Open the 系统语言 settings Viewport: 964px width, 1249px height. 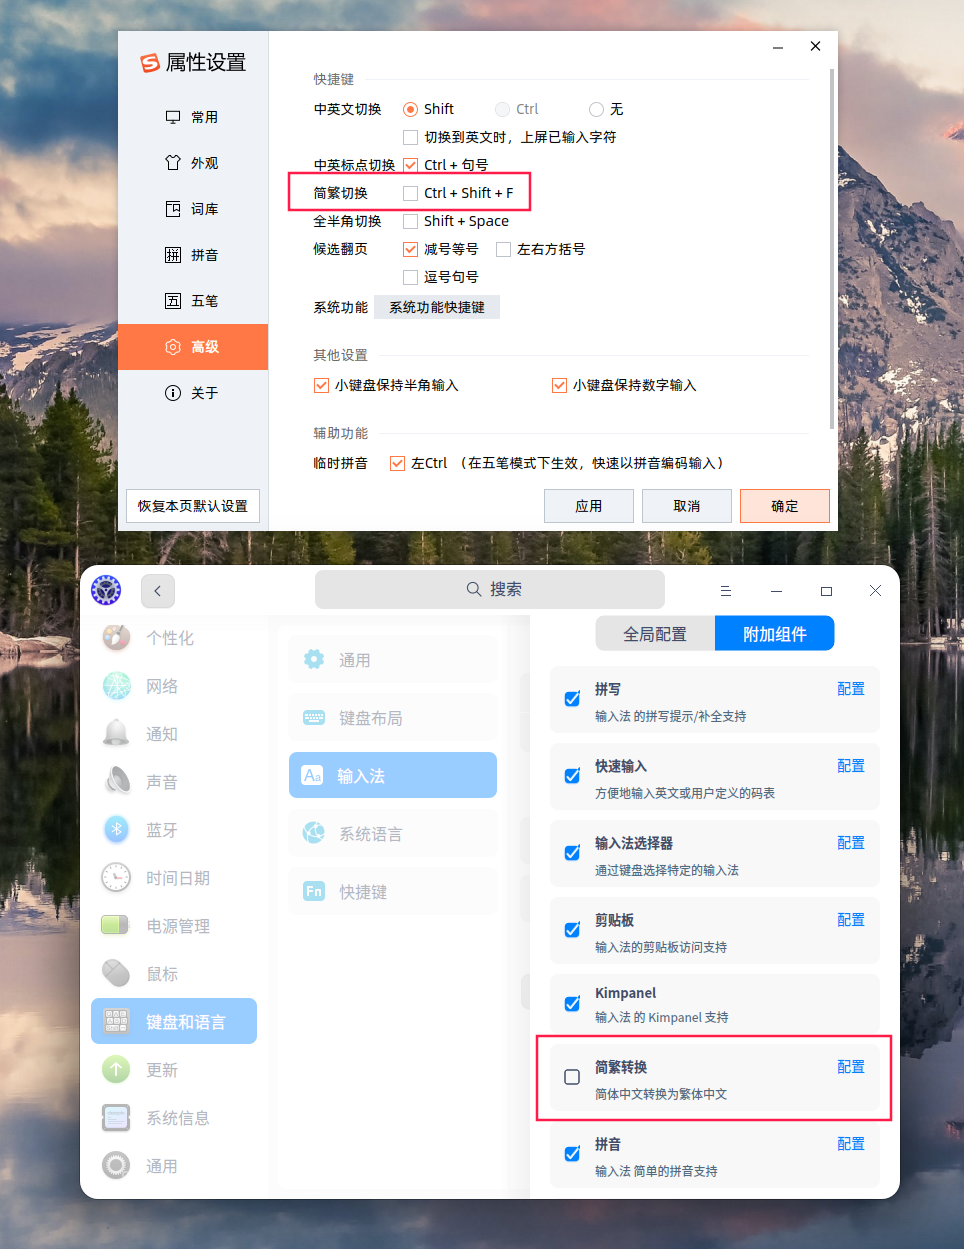click(392, 832)
